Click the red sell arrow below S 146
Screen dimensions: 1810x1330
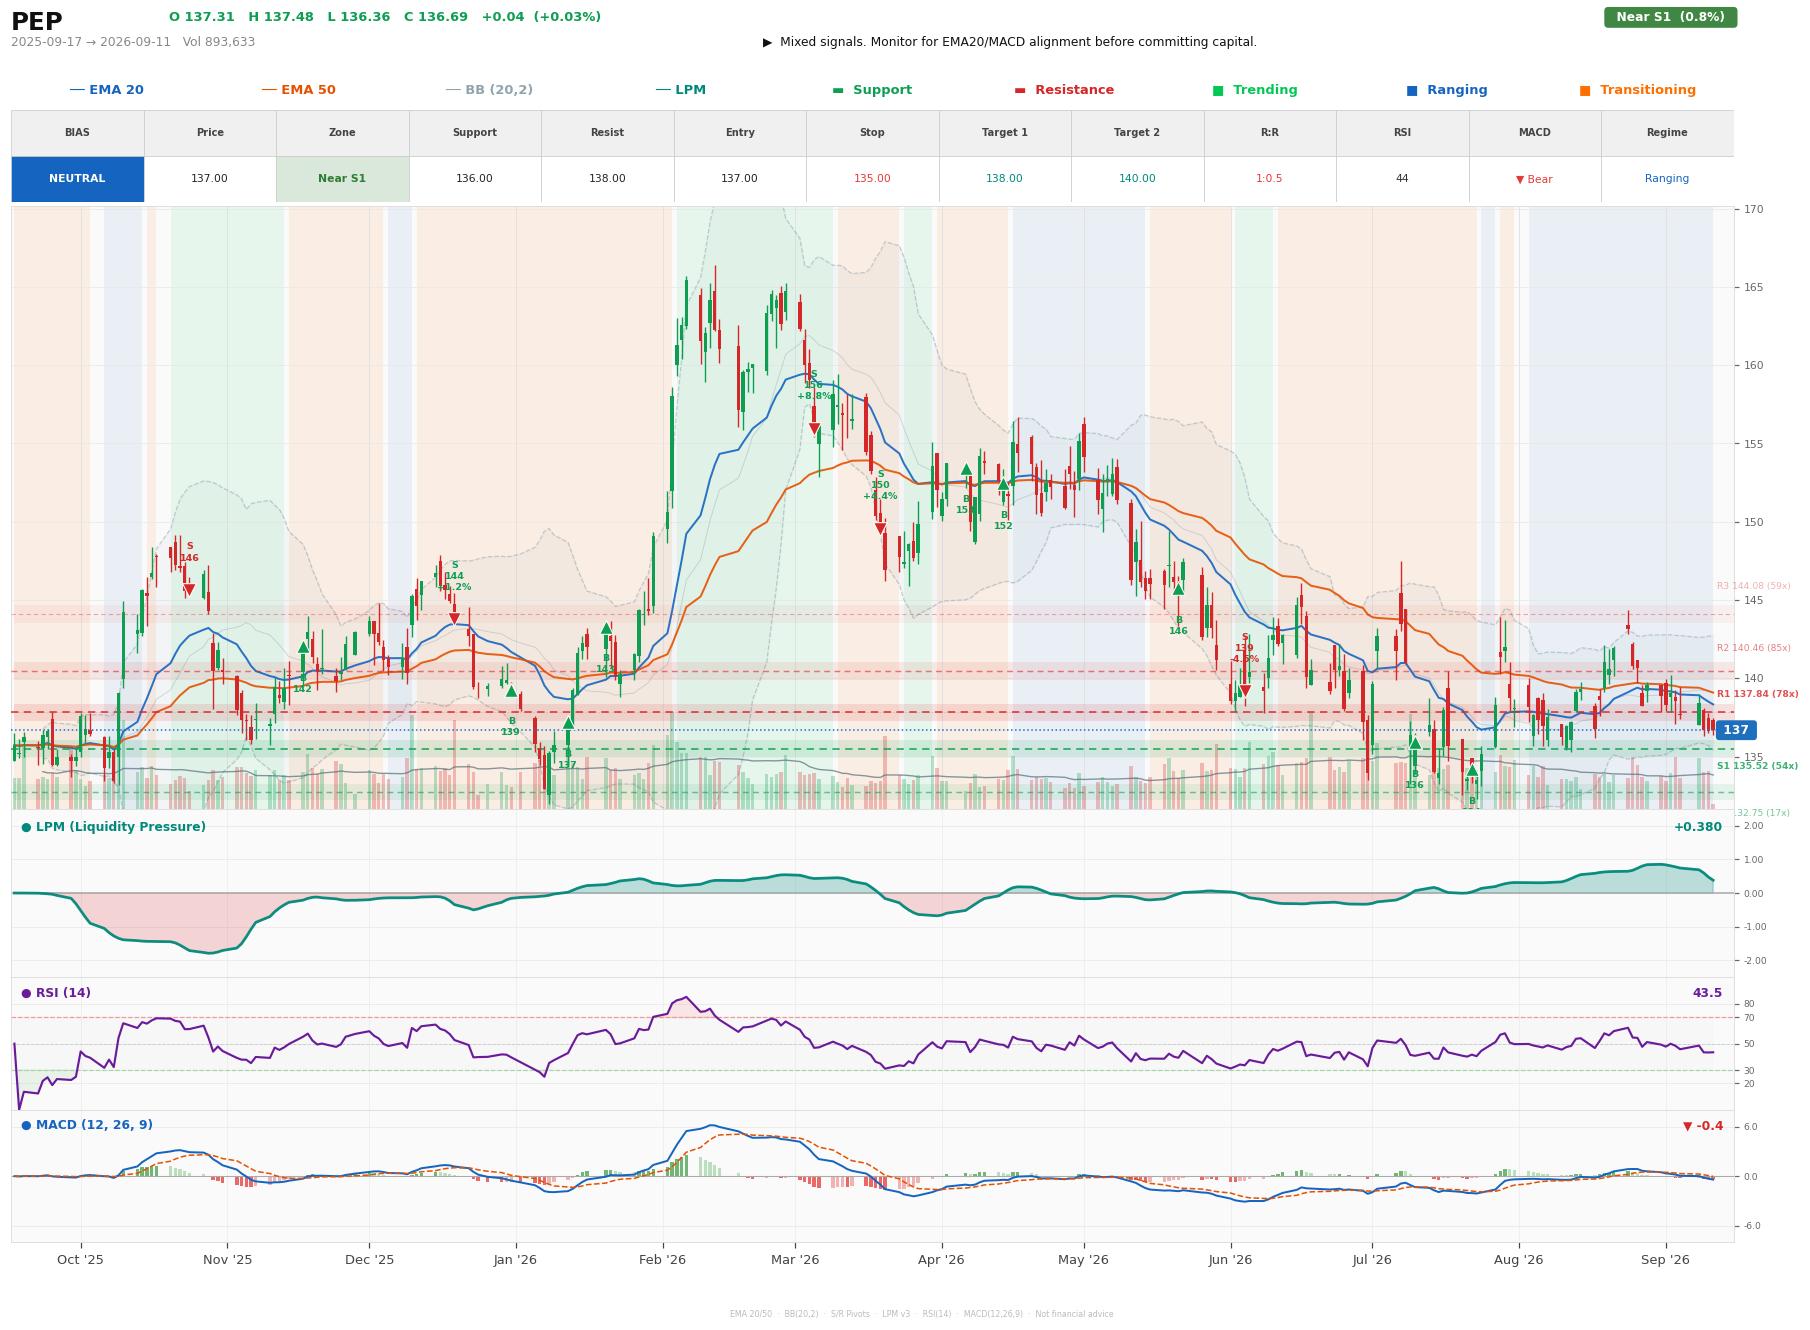tap(189, 590)
